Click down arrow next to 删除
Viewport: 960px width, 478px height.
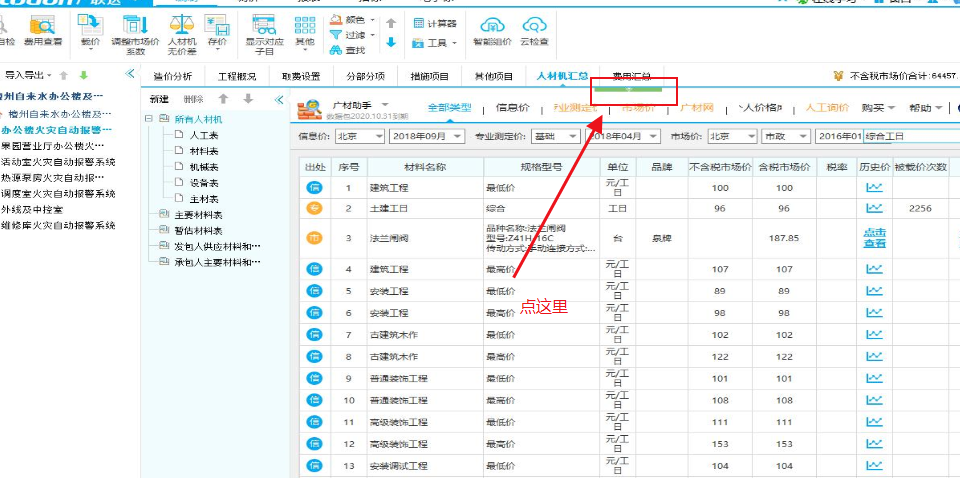248,99
